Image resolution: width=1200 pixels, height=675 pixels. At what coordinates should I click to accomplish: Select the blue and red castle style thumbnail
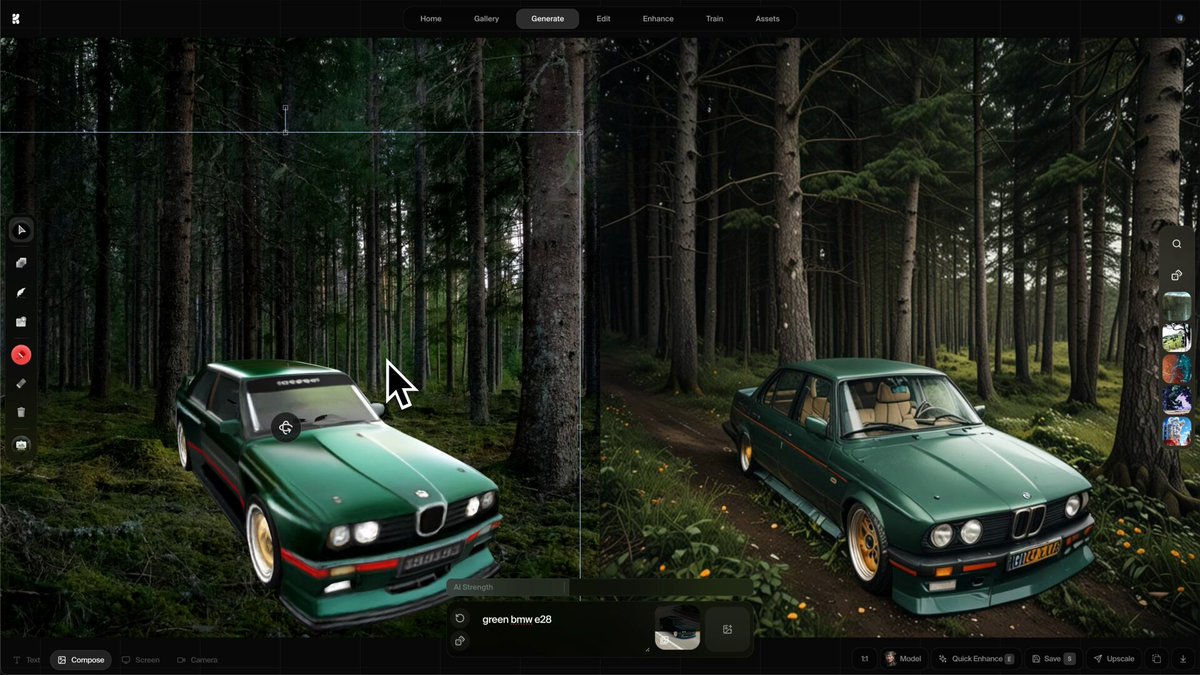[1177, 432]
